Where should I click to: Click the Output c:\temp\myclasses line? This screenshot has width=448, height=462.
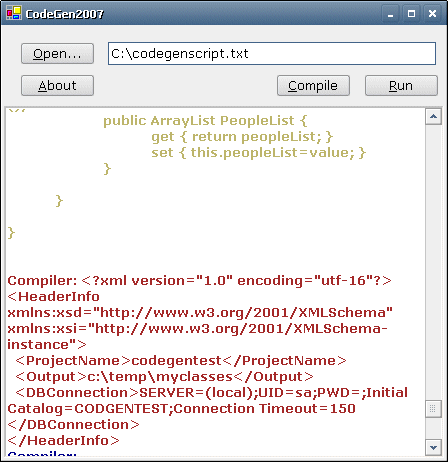pos(164,377)
